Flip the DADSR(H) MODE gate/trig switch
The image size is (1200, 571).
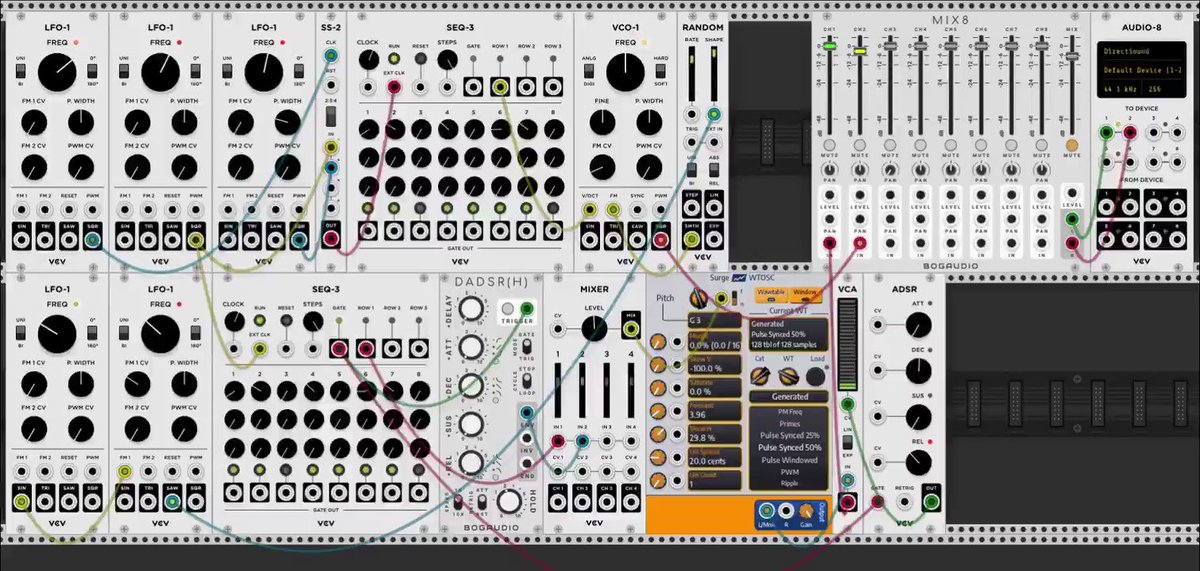pyautogui.click(x=526, y=346)
